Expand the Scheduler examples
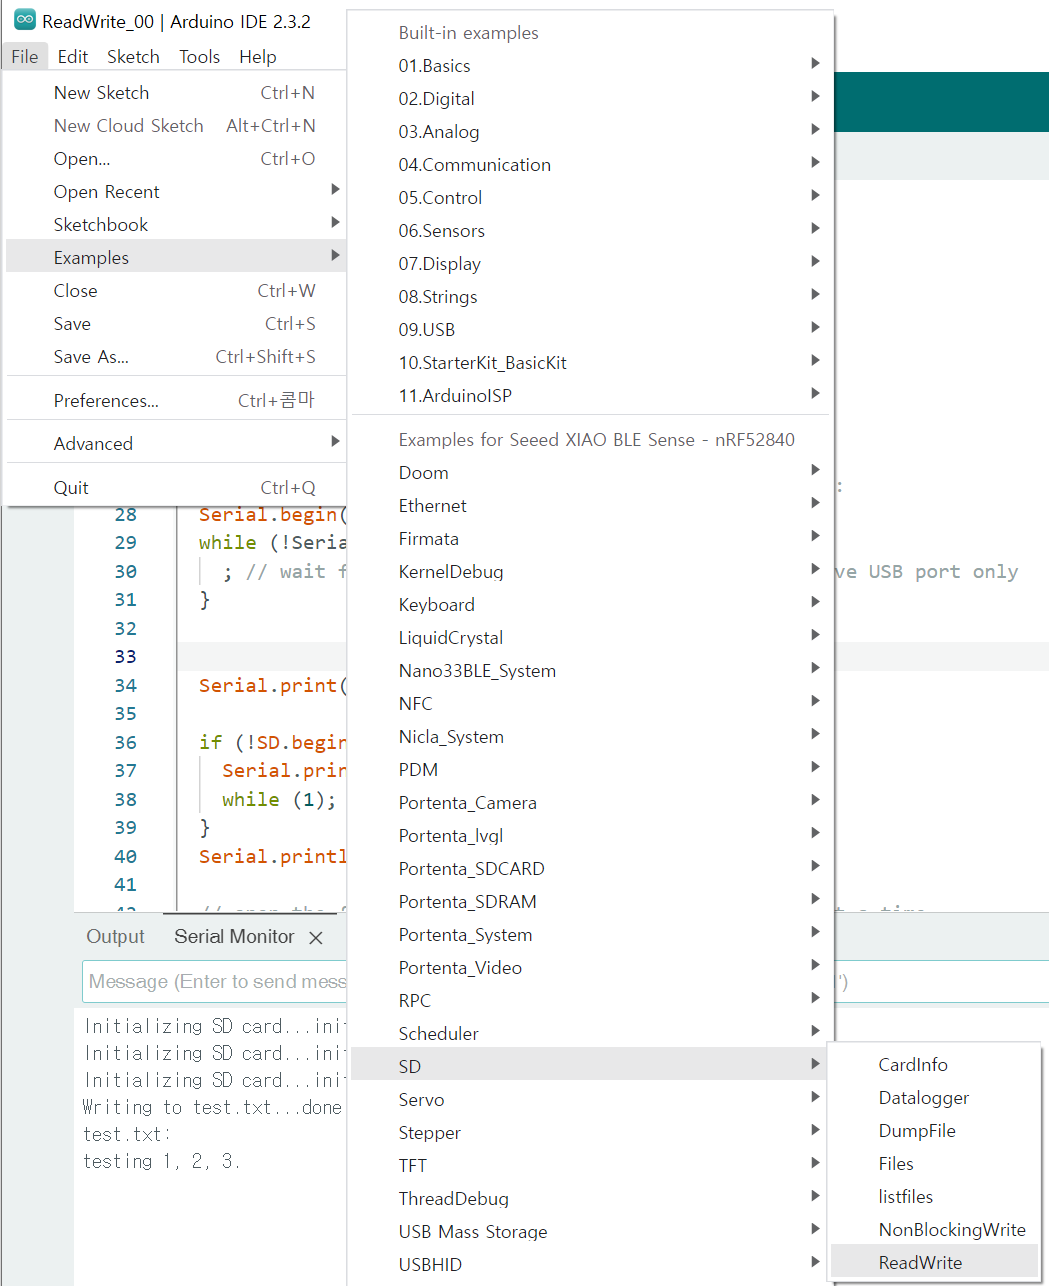 591,1034
